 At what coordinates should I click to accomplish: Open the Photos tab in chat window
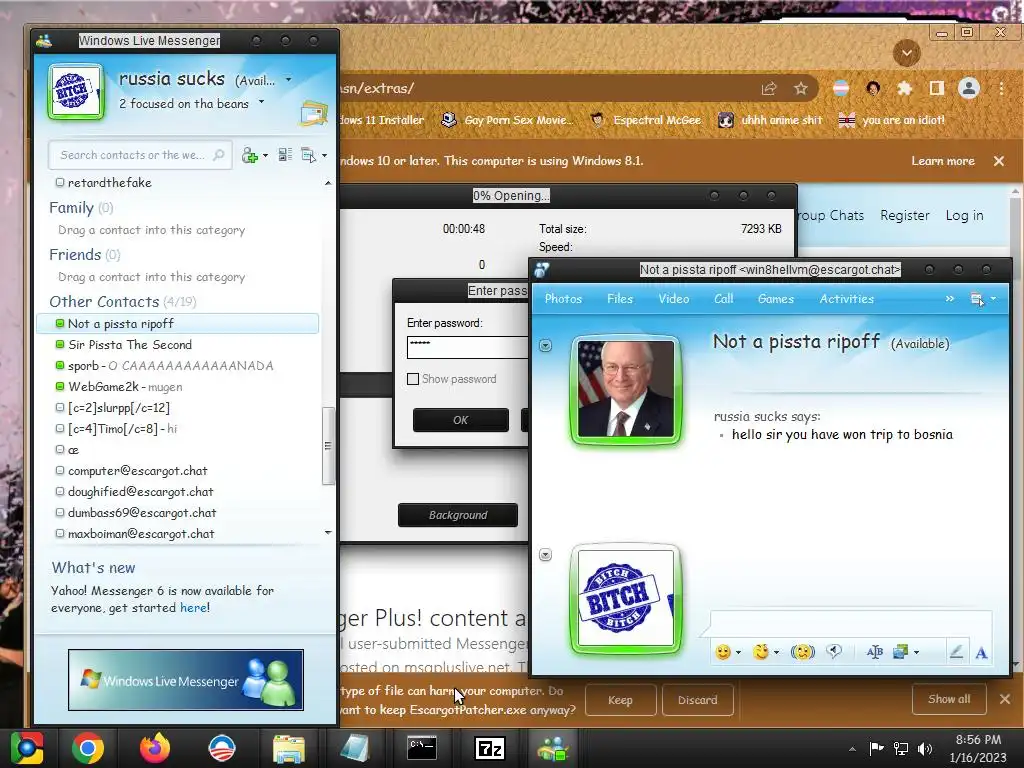(x=563, y=299)
